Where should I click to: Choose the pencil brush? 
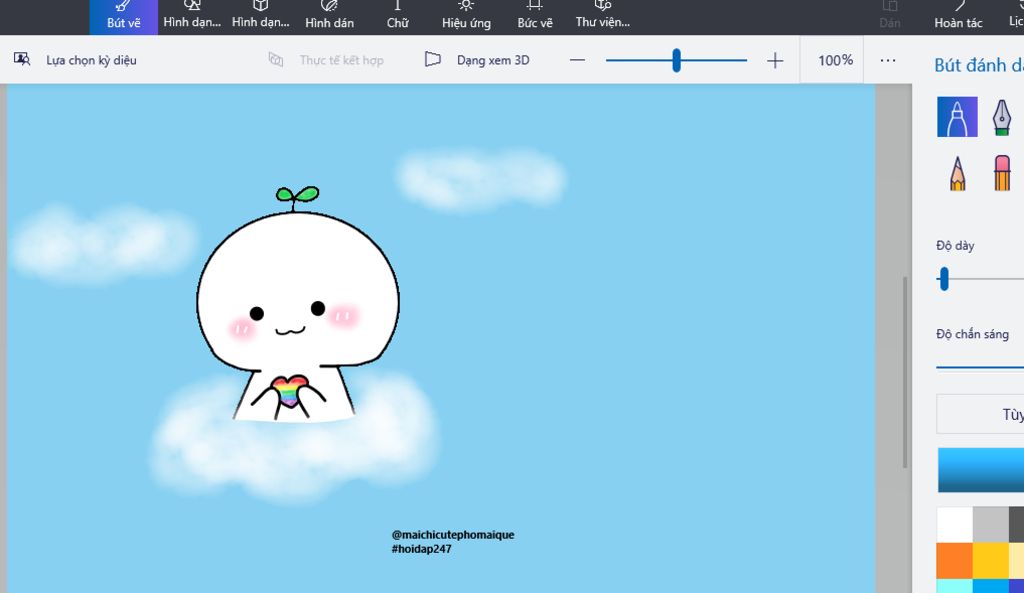click(957, 174)
